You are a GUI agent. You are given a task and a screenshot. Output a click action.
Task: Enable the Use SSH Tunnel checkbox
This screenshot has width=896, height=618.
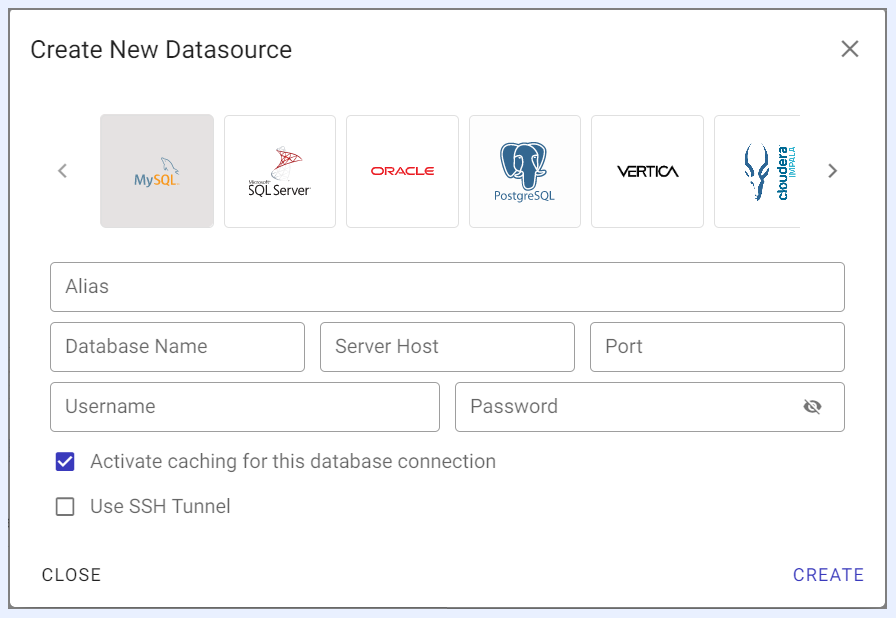(65, 507)
